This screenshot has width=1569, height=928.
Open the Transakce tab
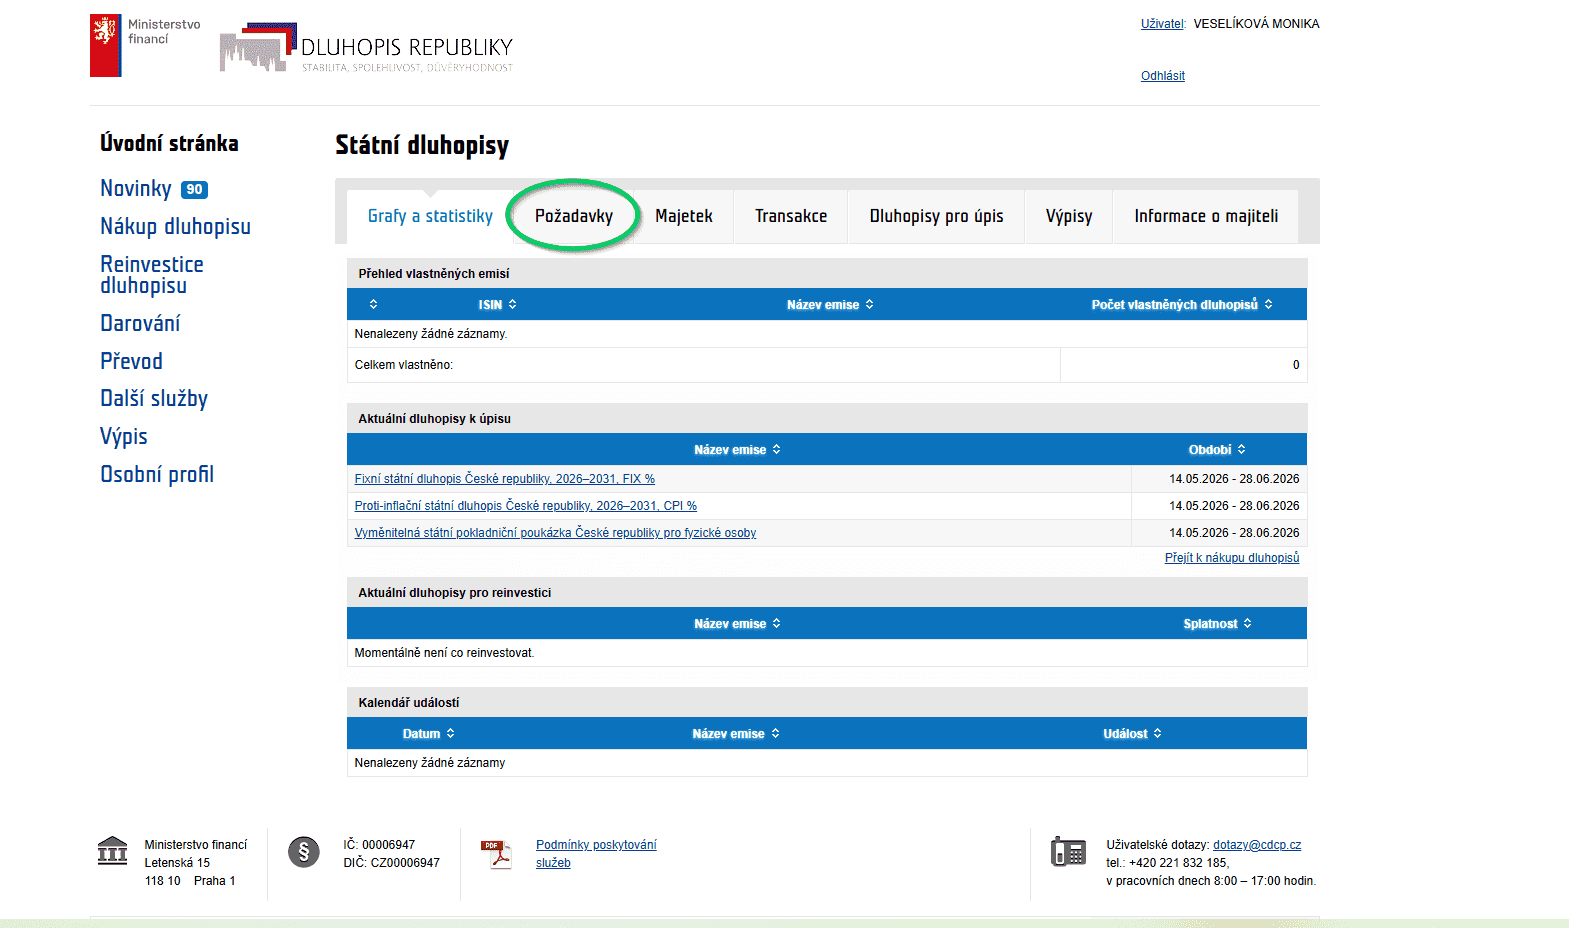[791, 216]
